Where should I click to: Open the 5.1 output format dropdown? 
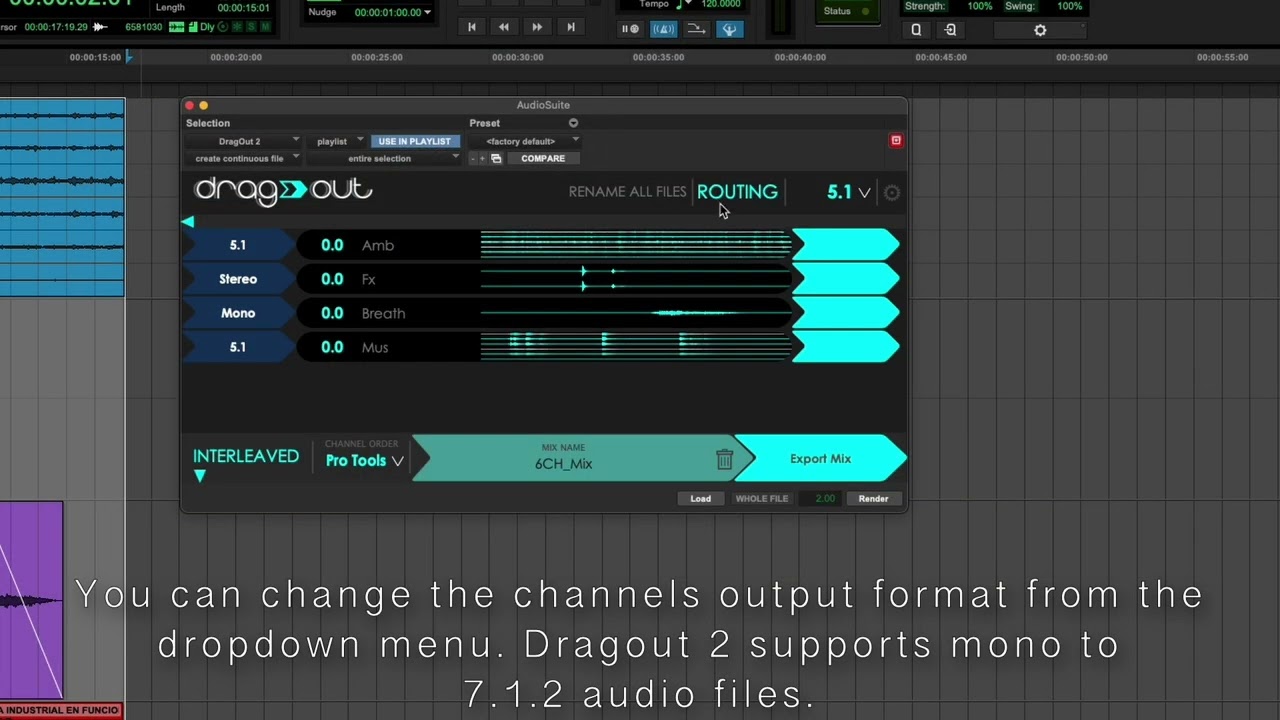coord(849,192)
